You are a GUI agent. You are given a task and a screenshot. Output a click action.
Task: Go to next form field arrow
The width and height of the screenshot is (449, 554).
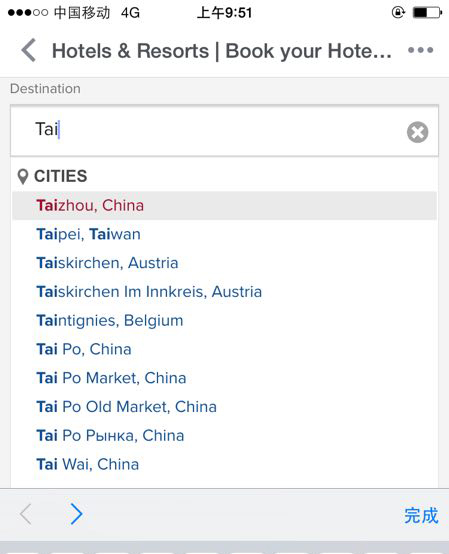[76, 514]
